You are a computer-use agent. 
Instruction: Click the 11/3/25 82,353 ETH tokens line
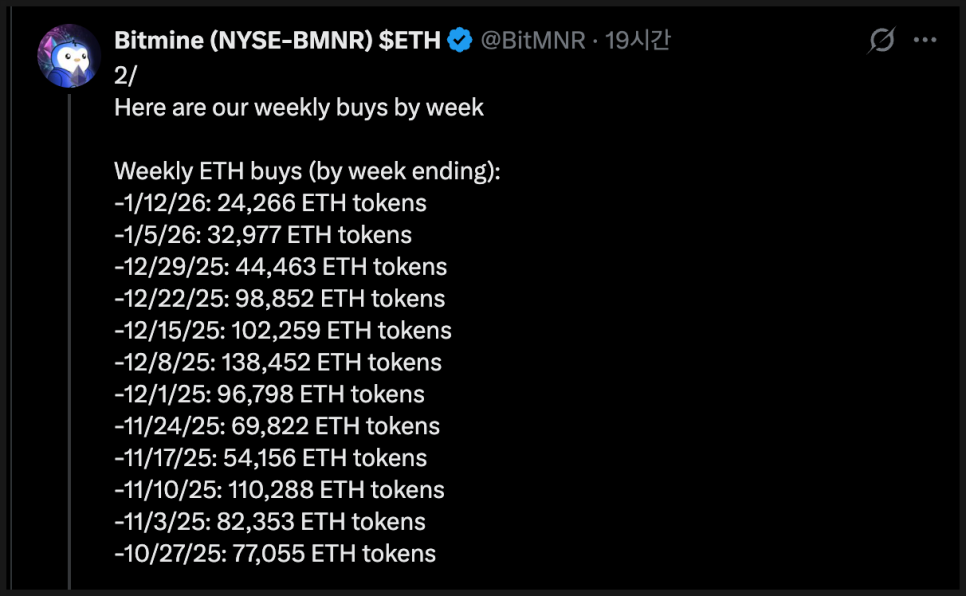tap(270, 522)
